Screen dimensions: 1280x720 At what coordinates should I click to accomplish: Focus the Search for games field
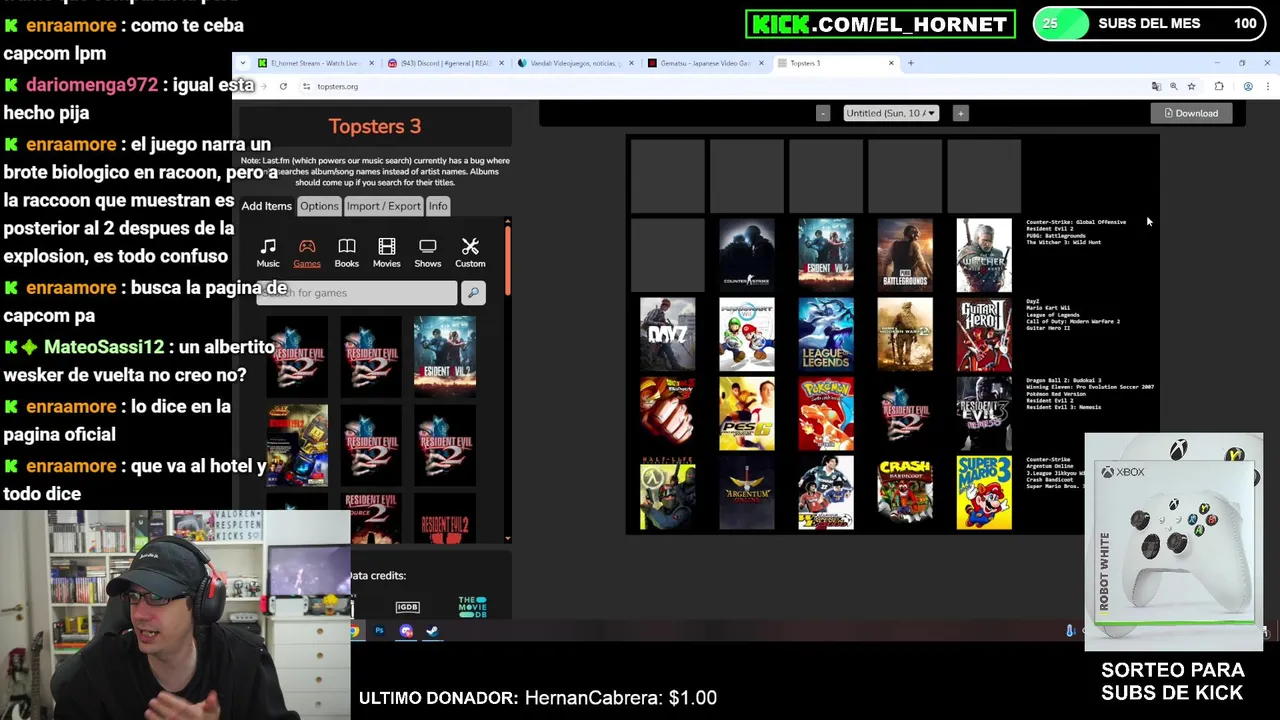coord(357,292)
